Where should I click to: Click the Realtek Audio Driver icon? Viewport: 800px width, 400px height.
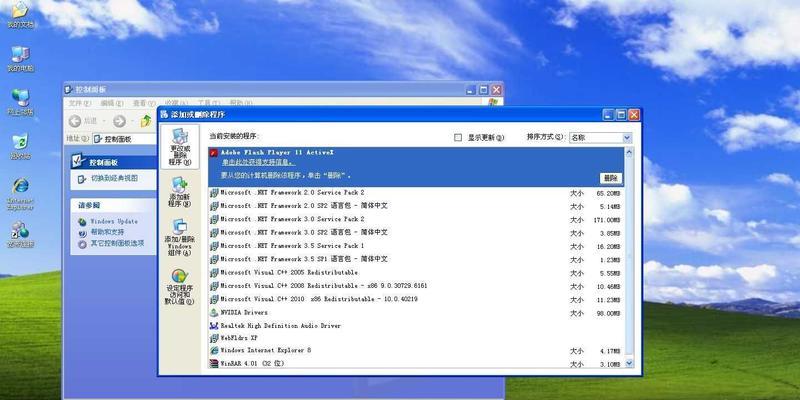pos(214,326)
